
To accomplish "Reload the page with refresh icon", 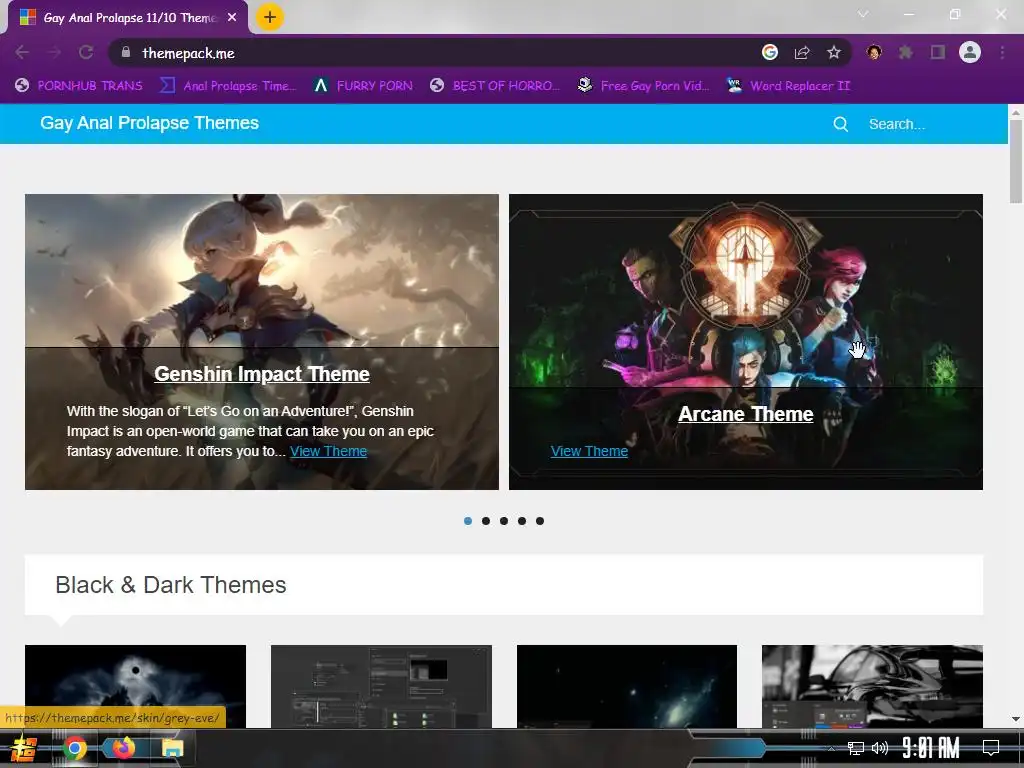I will point(86,52).
